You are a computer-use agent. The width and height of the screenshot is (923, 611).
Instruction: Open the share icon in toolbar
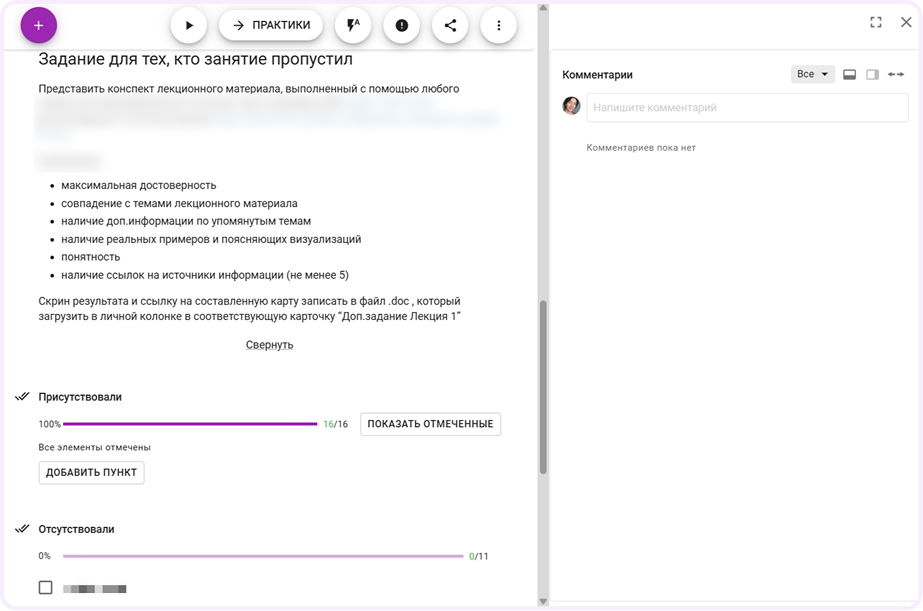450,26
